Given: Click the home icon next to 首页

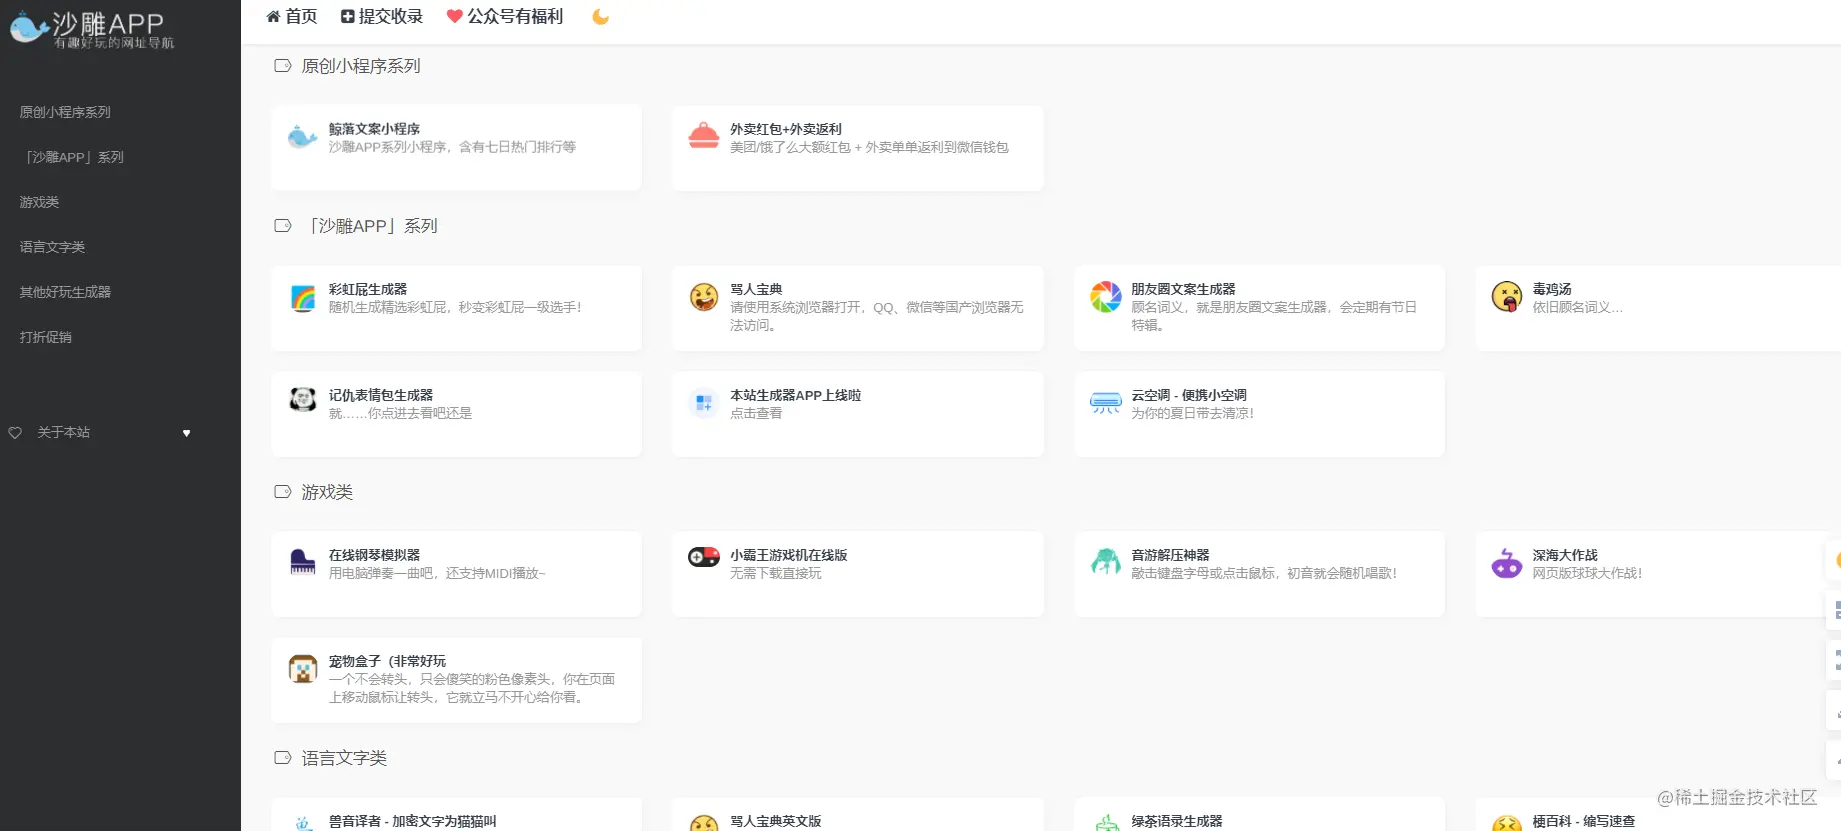Looking at the screenshot, I should click(x=273, y=16).
